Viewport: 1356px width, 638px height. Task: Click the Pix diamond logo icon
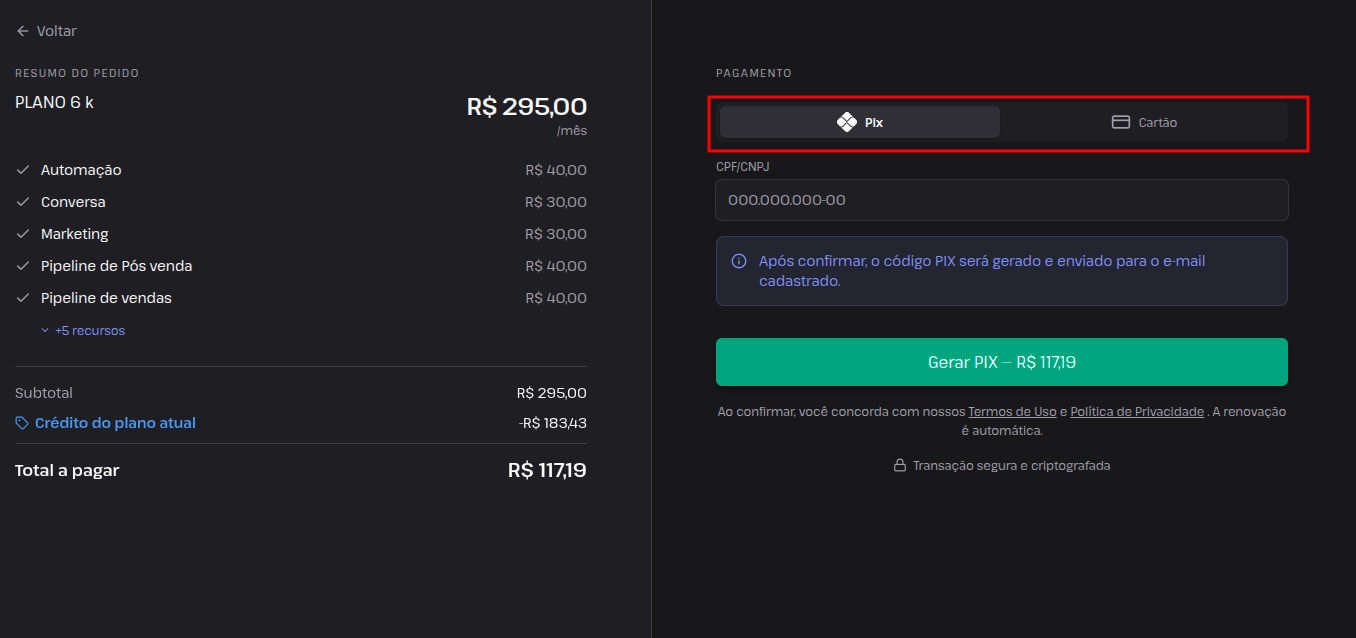point(847,122)
